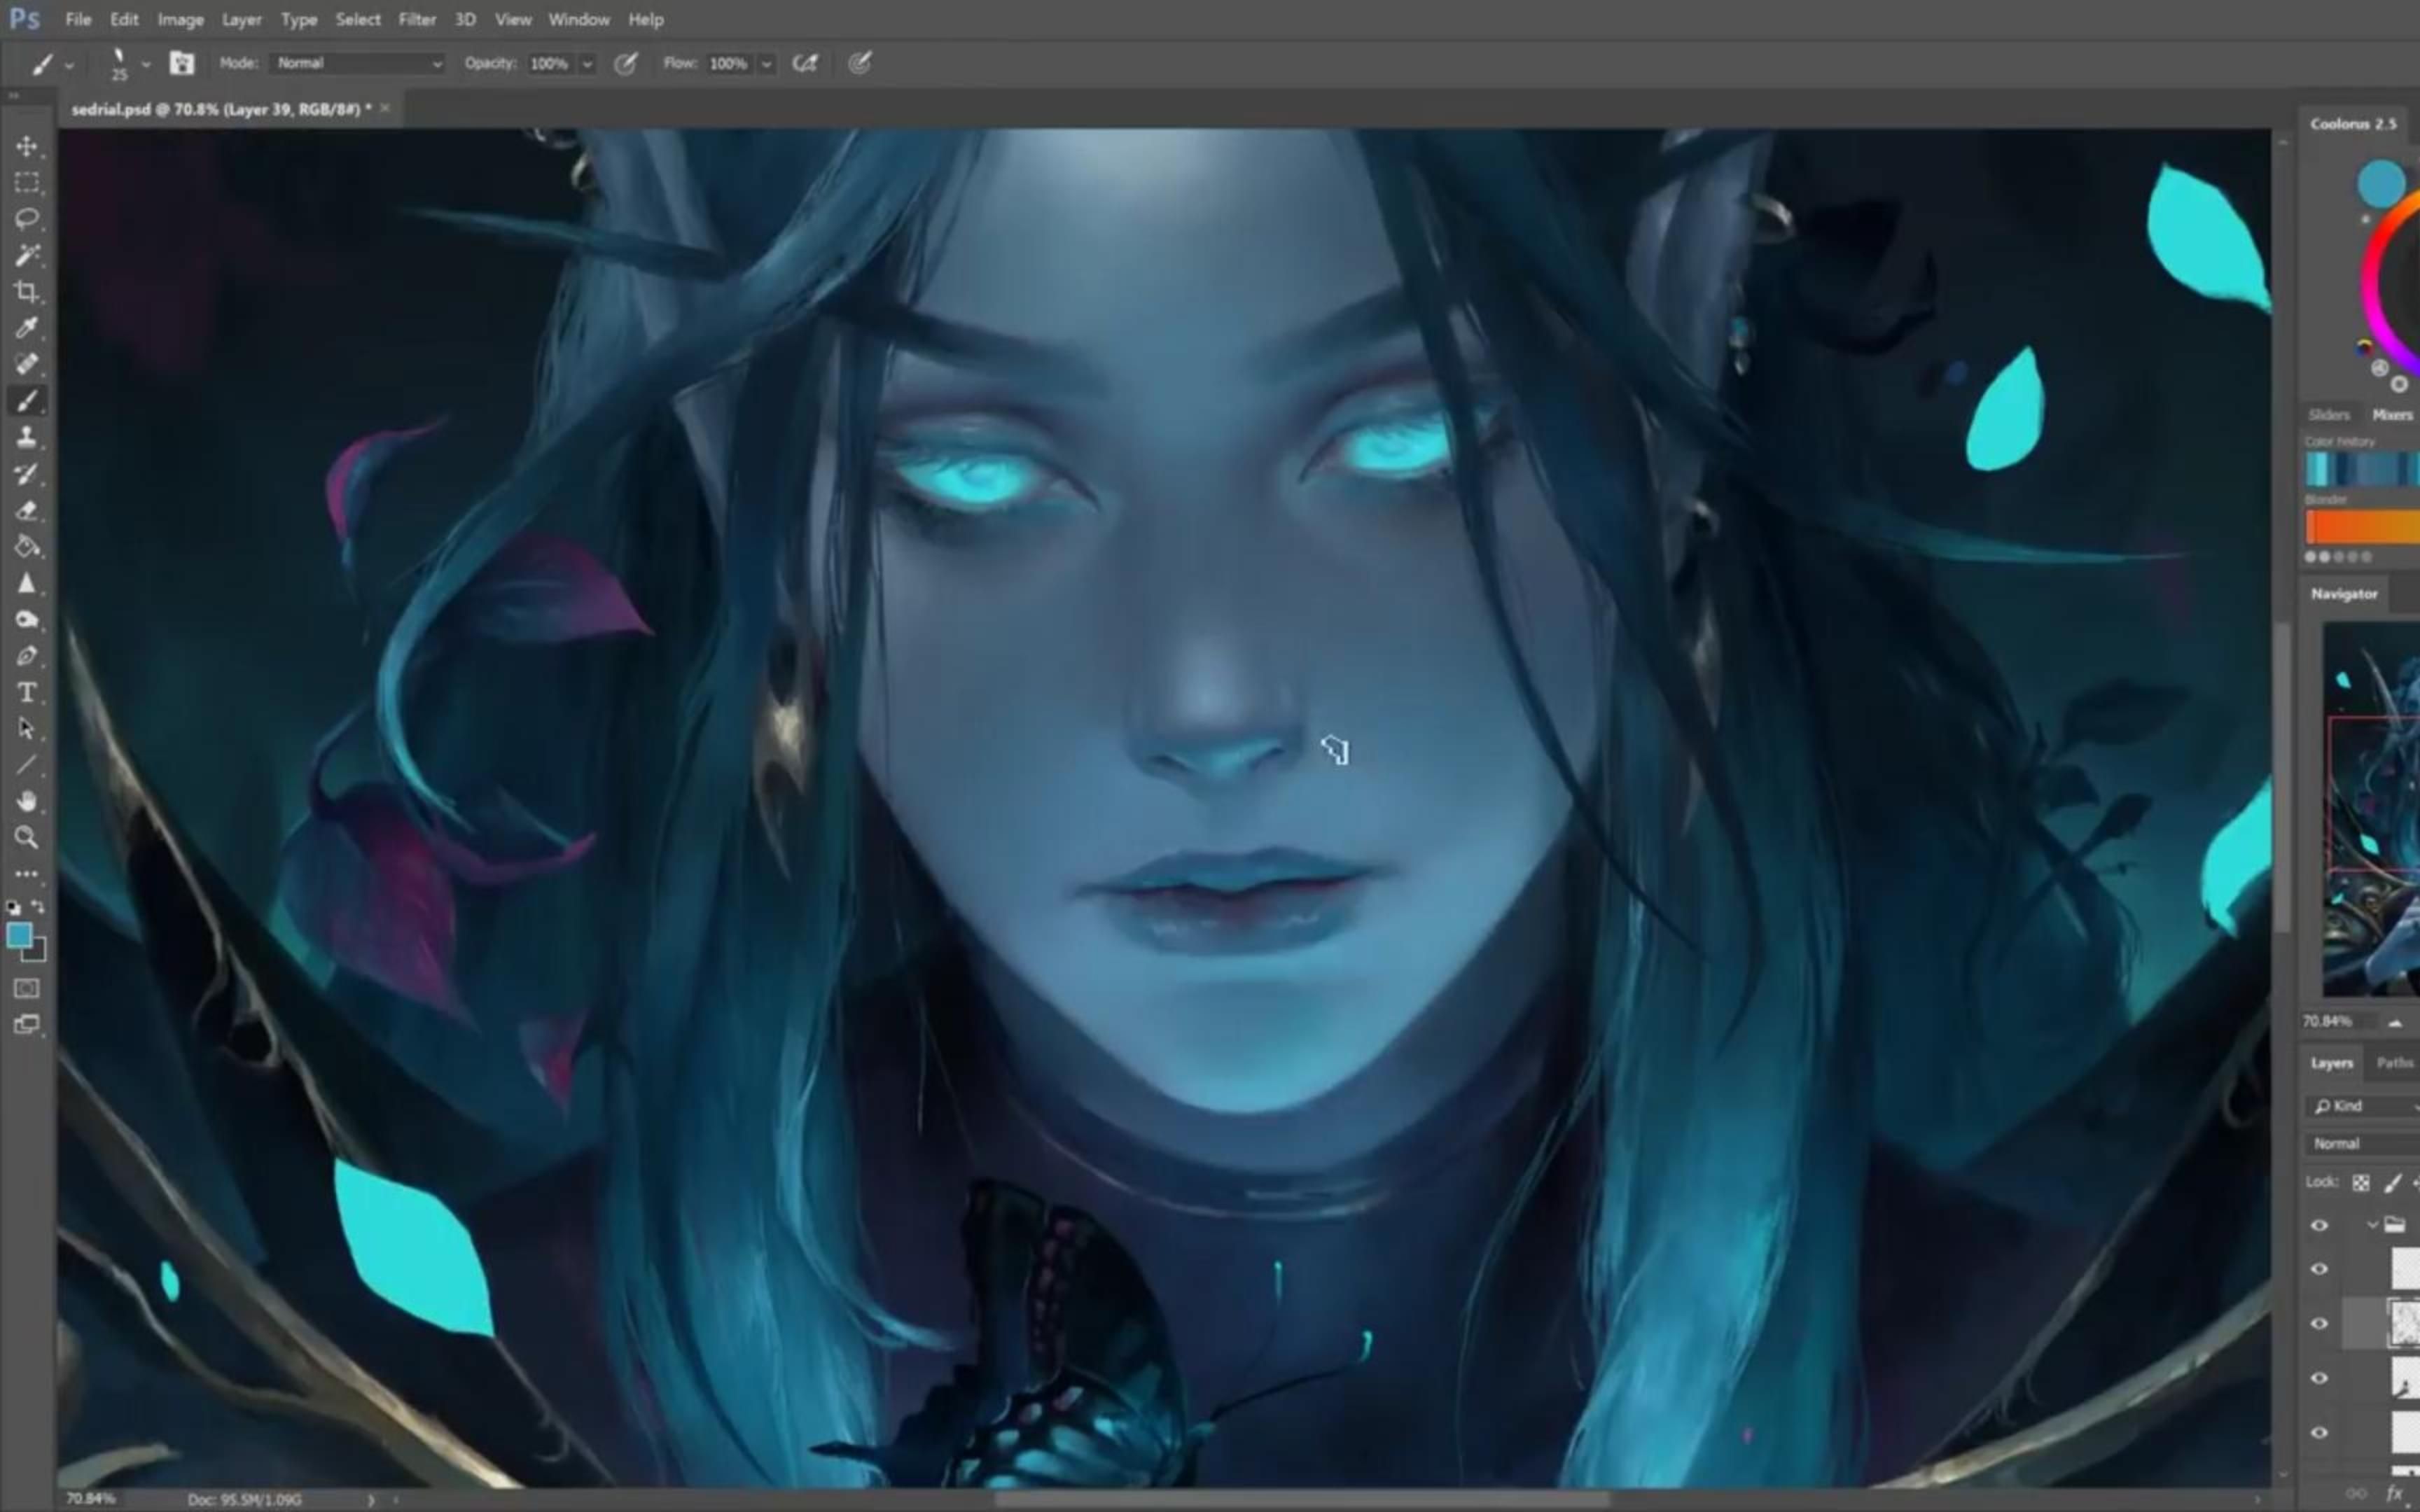
Task: Select the Mixers tab in Coolorus
Action: [x=2392, y=415]
